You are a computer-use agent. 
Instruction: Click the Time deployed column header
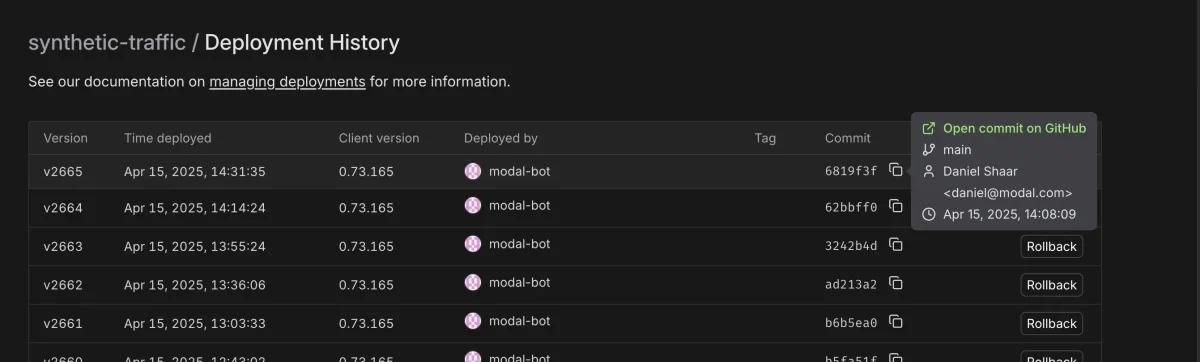pos(168,138)
